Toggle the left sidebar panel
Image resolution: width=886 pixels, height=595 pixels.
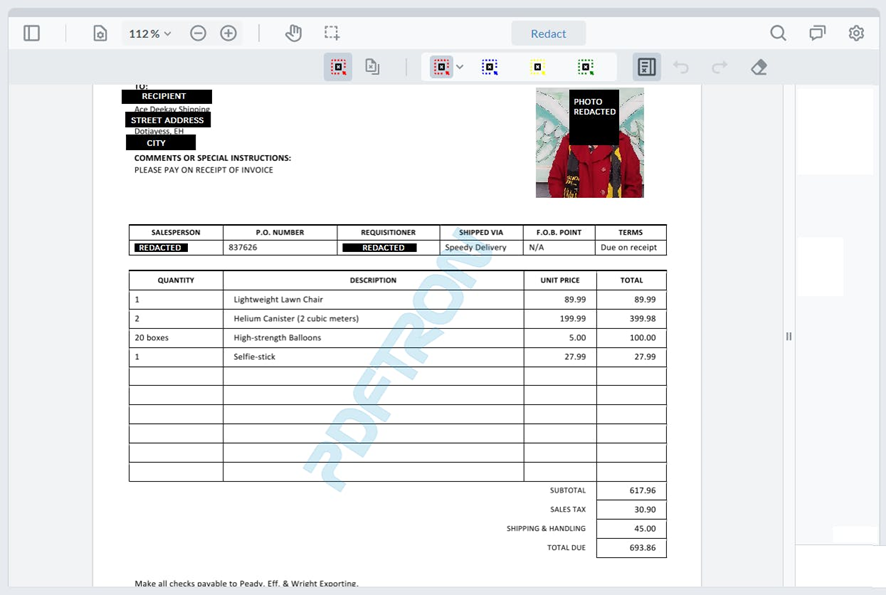click(x=32, y=33)
